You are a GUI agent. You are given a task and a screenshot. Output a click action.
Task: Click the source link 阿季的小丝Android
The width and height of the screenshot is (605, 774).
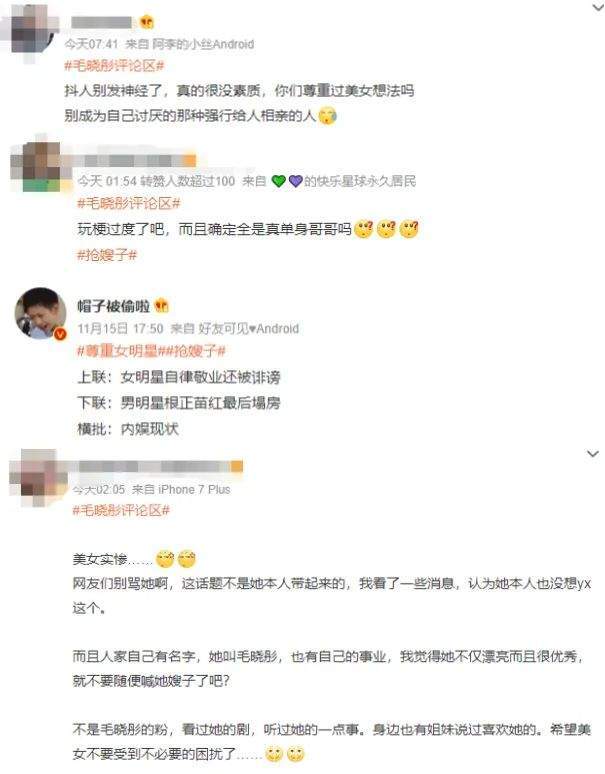[x=203, y=44]
